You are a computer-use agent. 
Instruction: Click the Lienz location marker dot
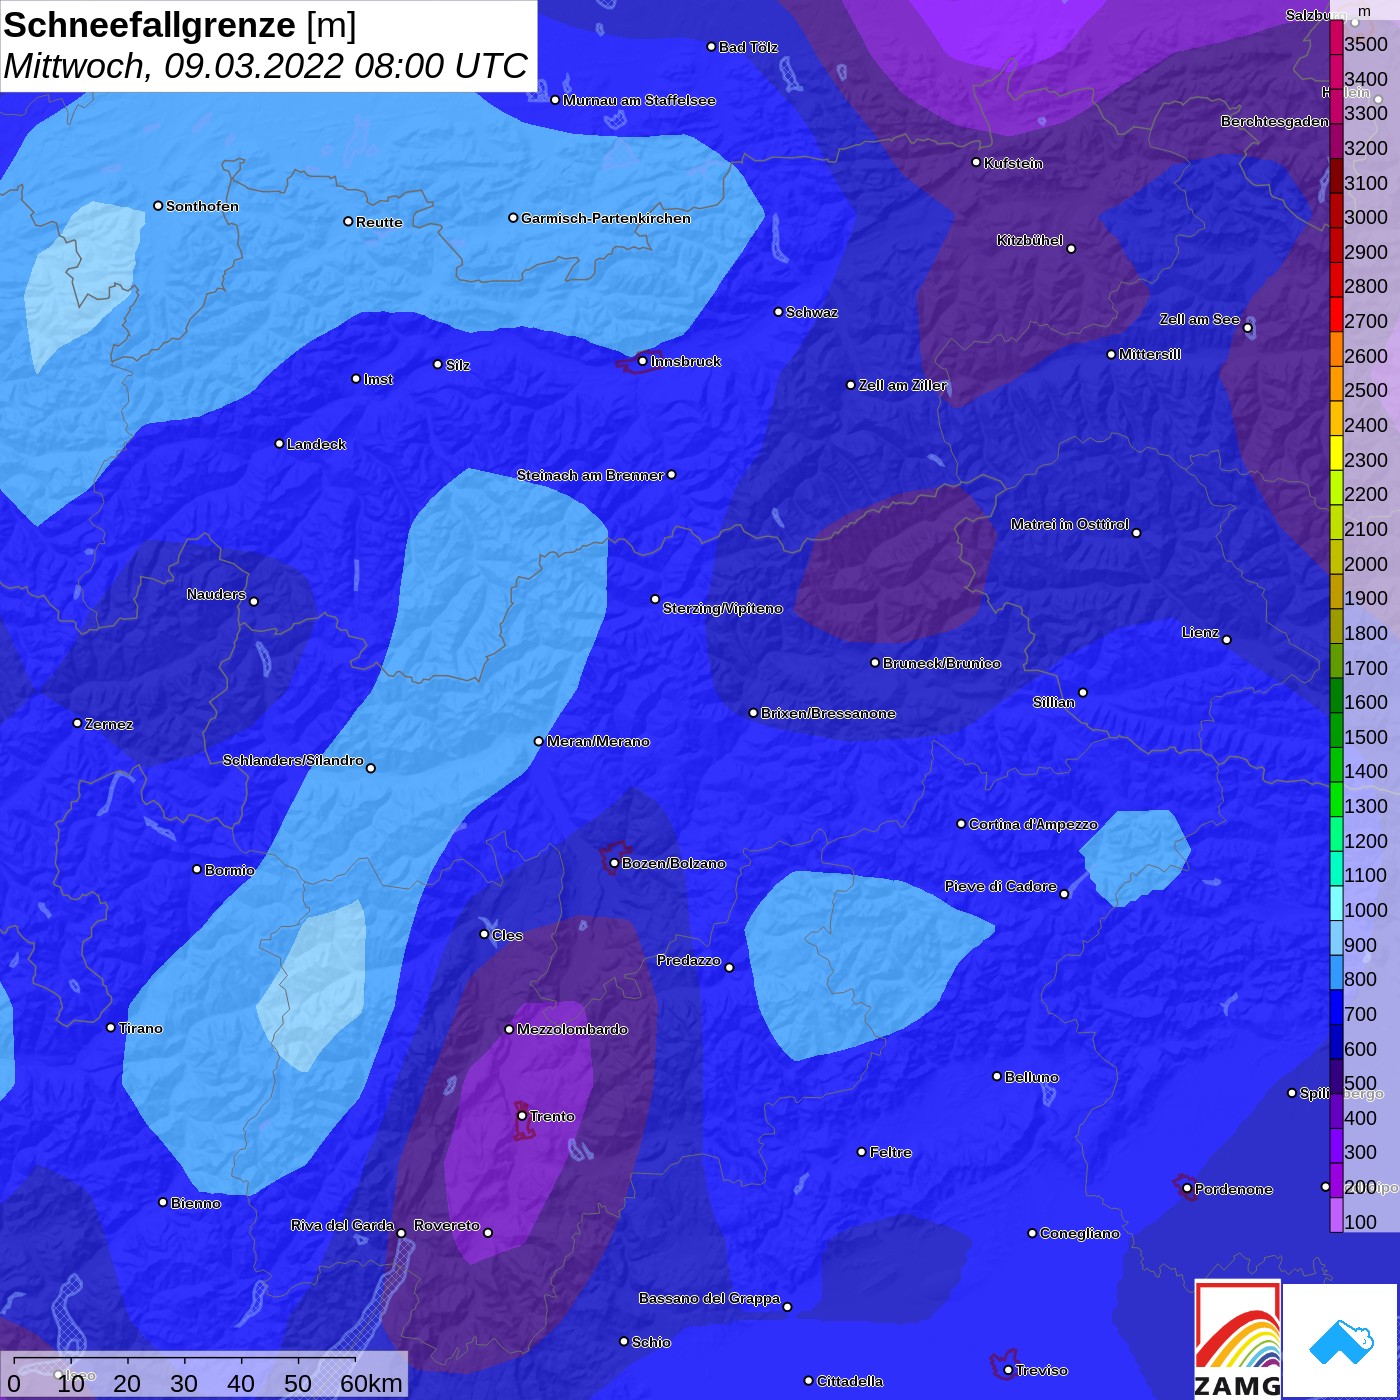pyautogui.click(x=1227, y=640)
